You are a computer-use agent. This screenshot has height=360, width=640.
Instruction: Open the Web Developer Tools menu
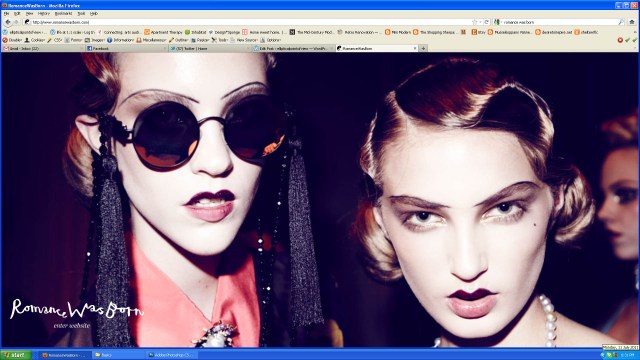(x=220, y=40)
